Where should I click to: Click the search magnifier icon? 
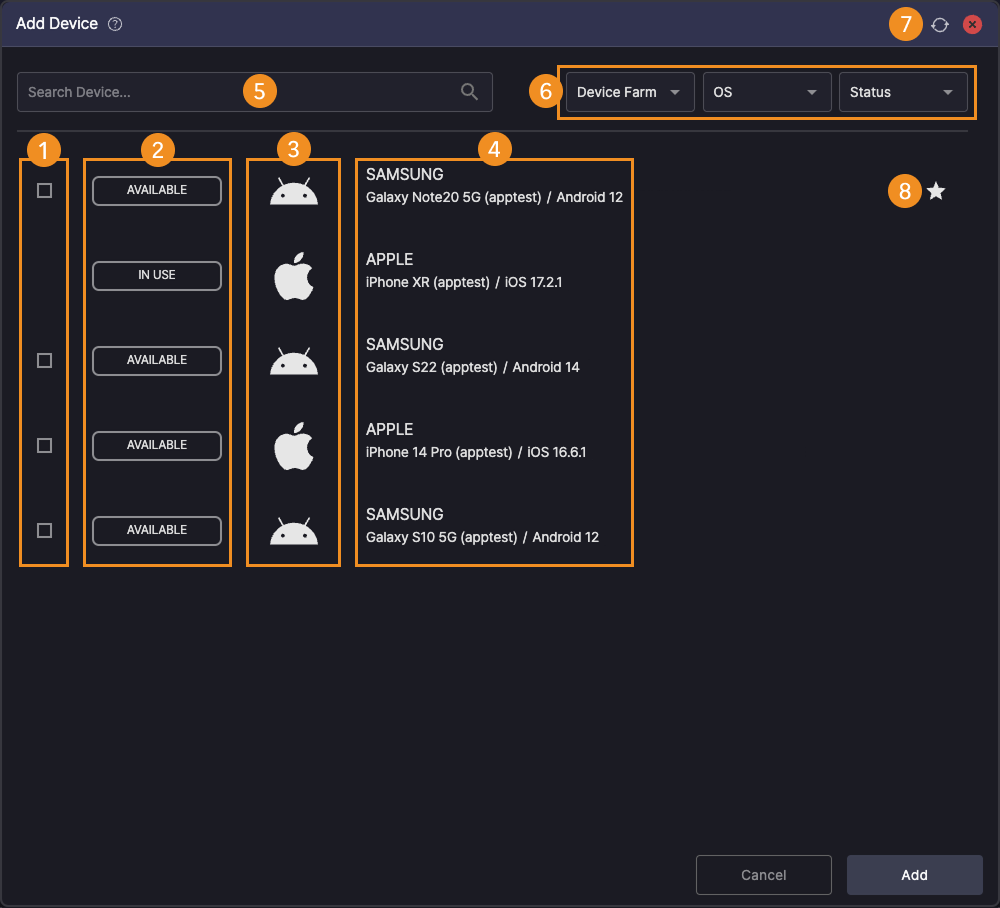(469, 92)
